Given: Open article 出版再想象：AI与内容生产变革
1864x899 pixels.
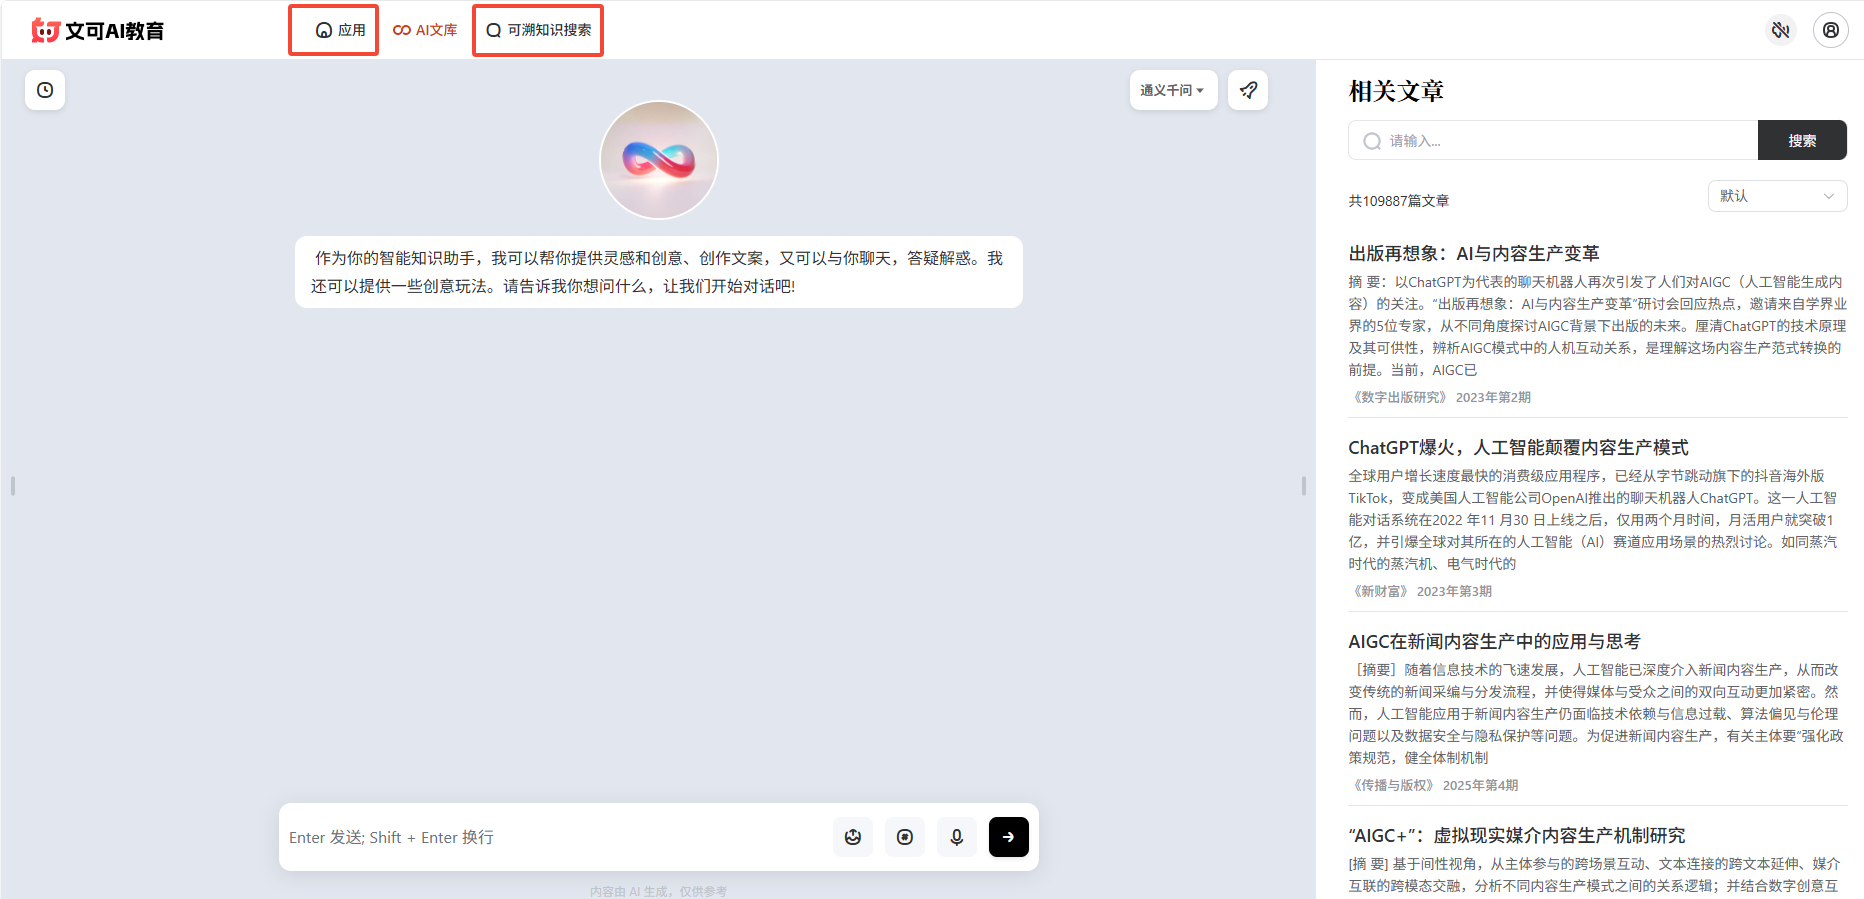Looking at the screenshot, I should pyautogui.click(x=1473, y=254).
